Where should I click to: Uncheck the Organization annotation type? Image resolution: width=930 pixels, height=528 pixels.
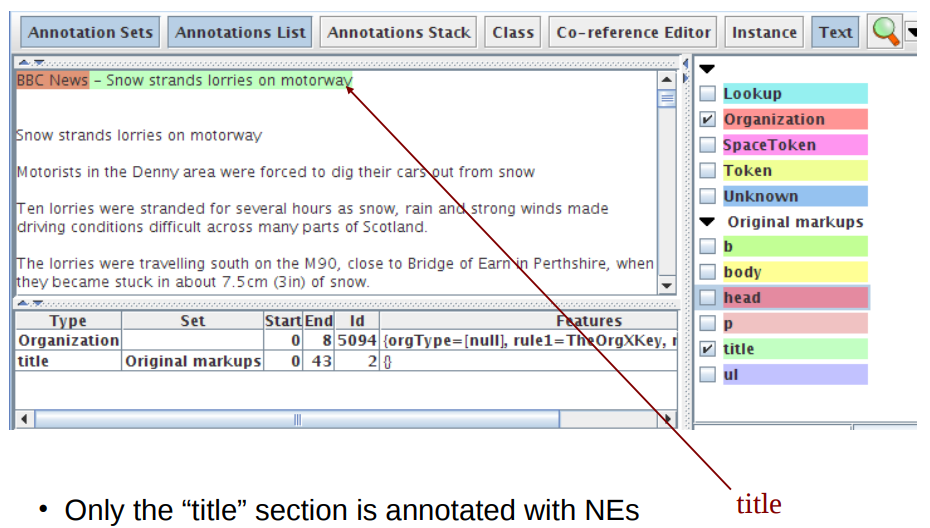click(707, 119)
